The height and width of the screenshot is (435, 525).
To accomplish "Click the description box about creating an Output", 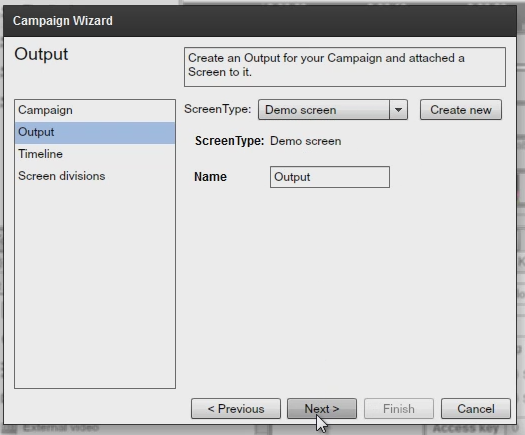I will 345,67.
